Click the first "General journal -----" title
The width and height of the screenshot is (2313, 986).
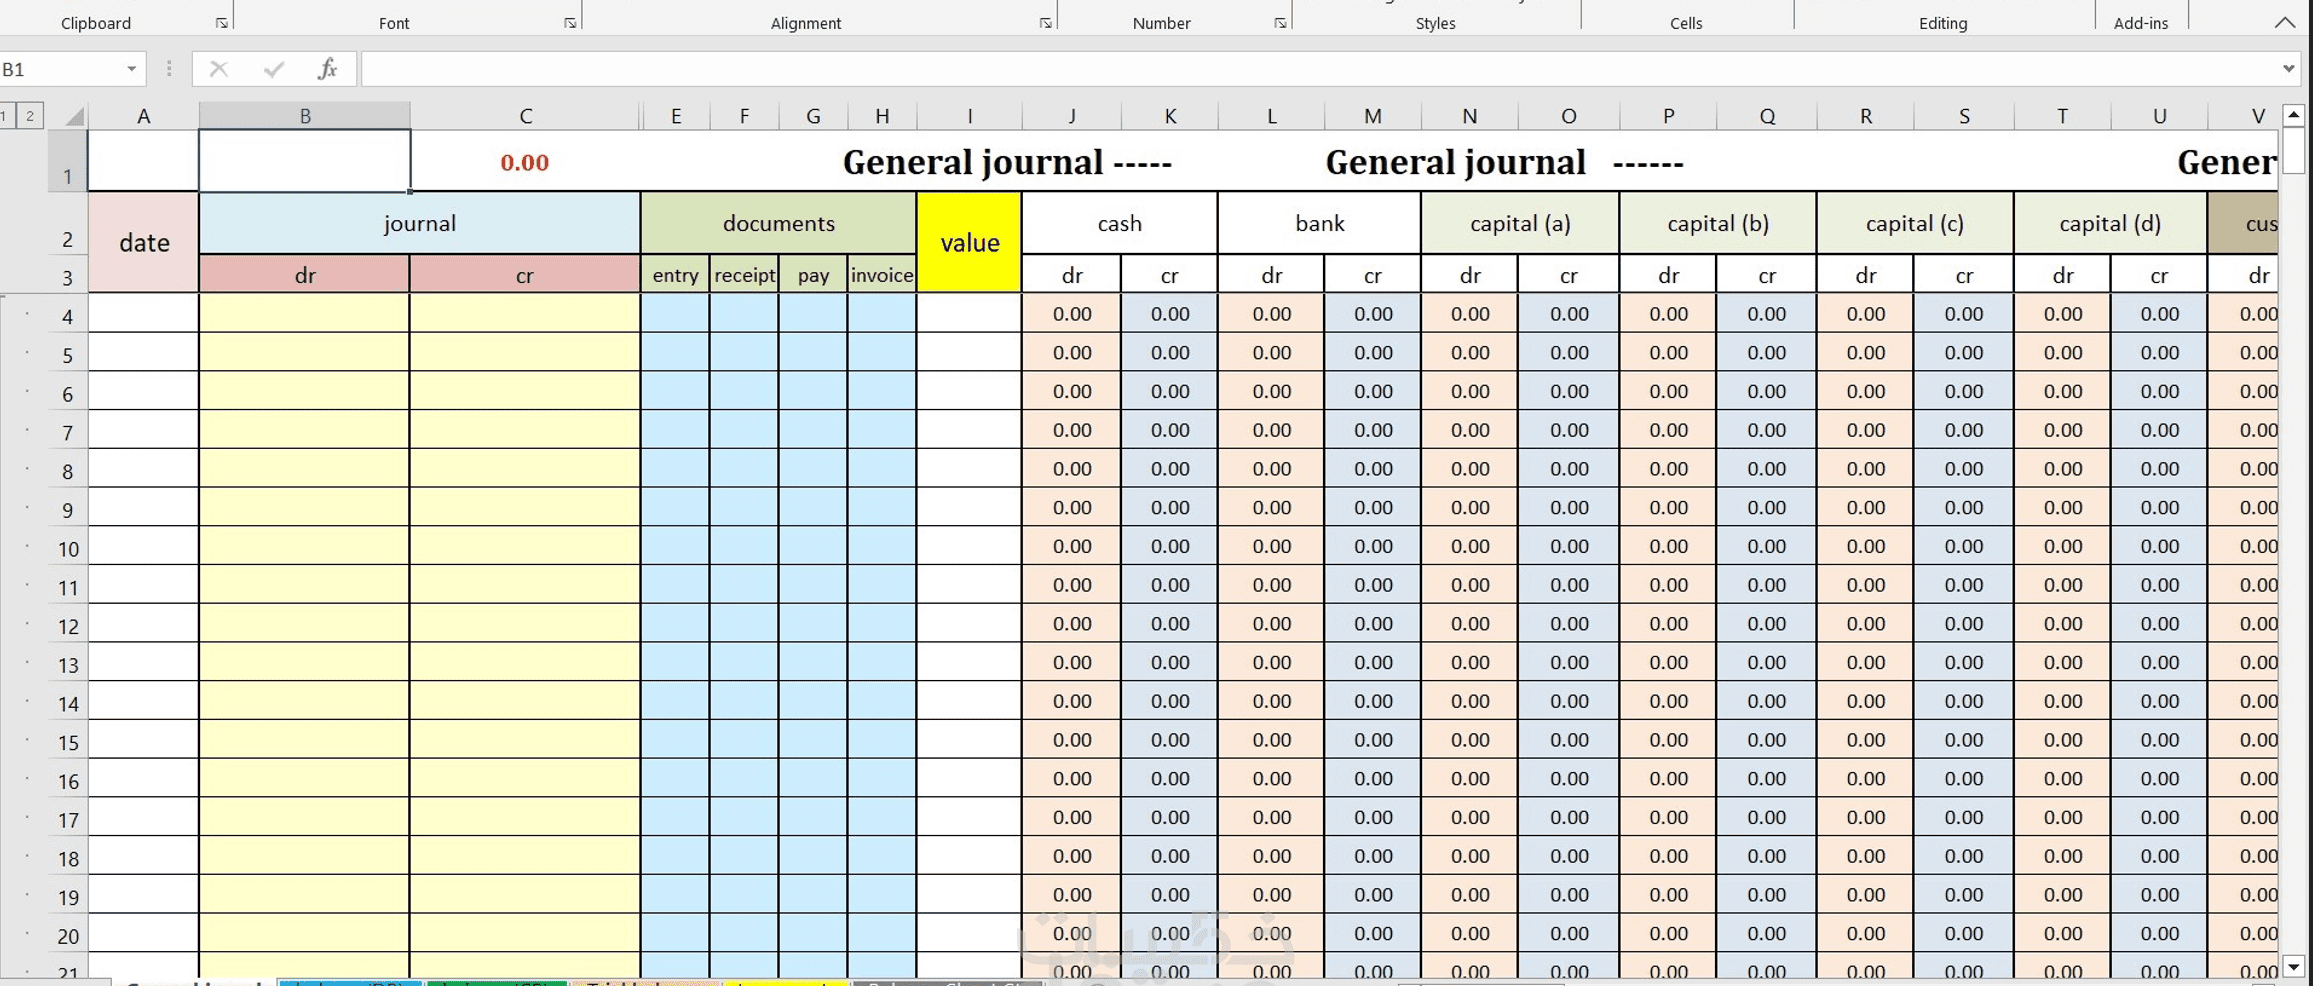(x=1007, y=162)
